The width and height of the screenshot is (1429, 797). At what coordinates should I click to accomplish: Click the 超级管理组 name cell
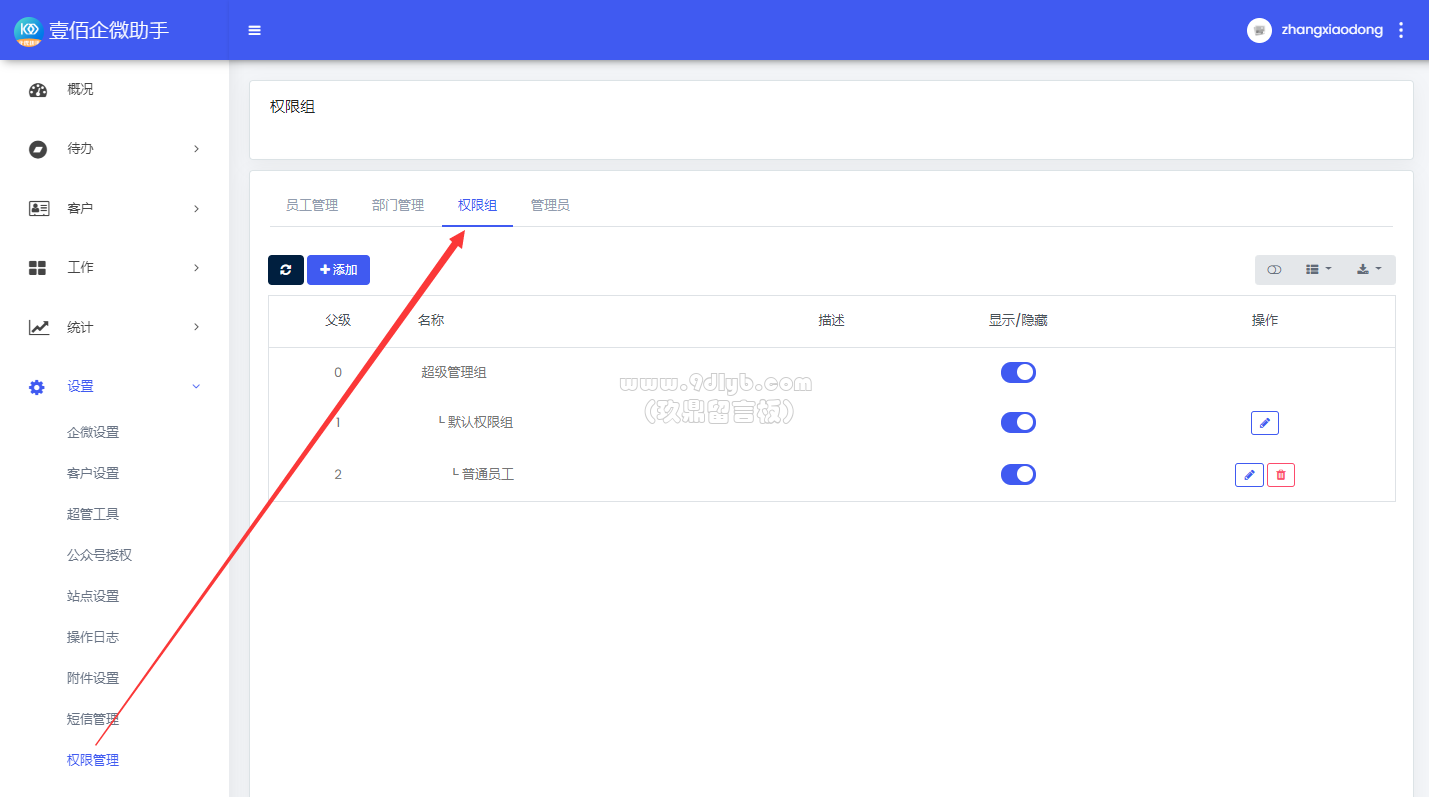454,373
